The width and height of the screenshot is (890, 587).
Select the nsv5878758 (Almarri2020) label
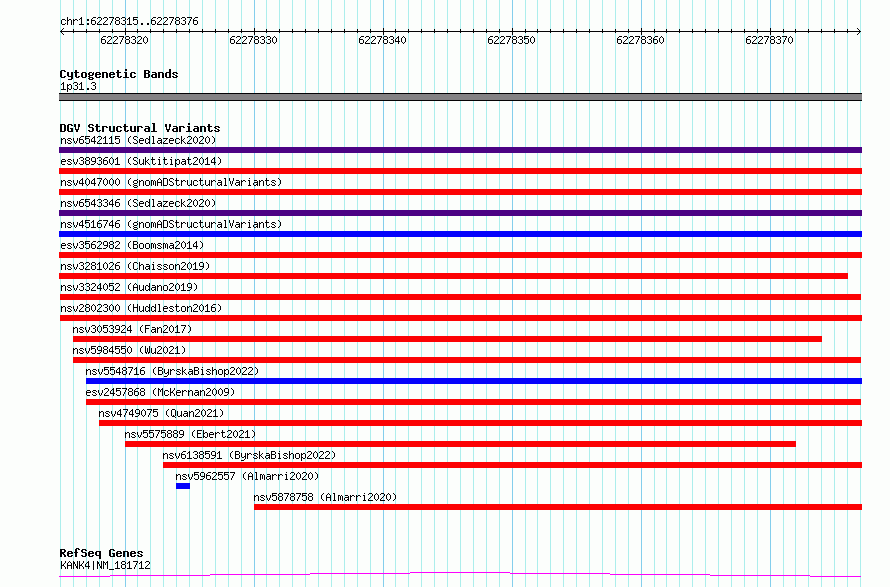[x=325, y=497]
